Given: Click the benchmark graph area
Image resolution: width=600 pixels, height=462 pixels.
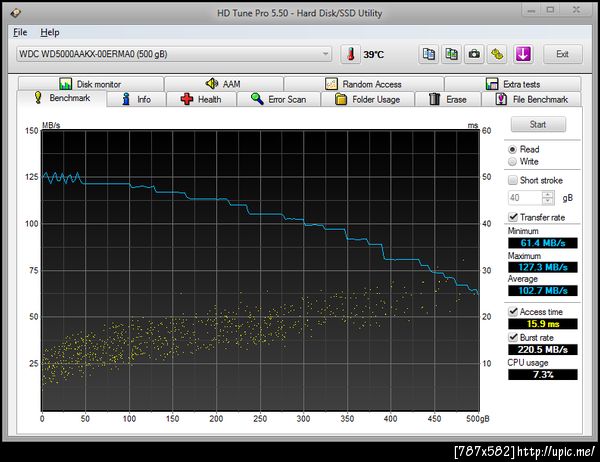Looking at the screenshot, I should click(260, 270).
